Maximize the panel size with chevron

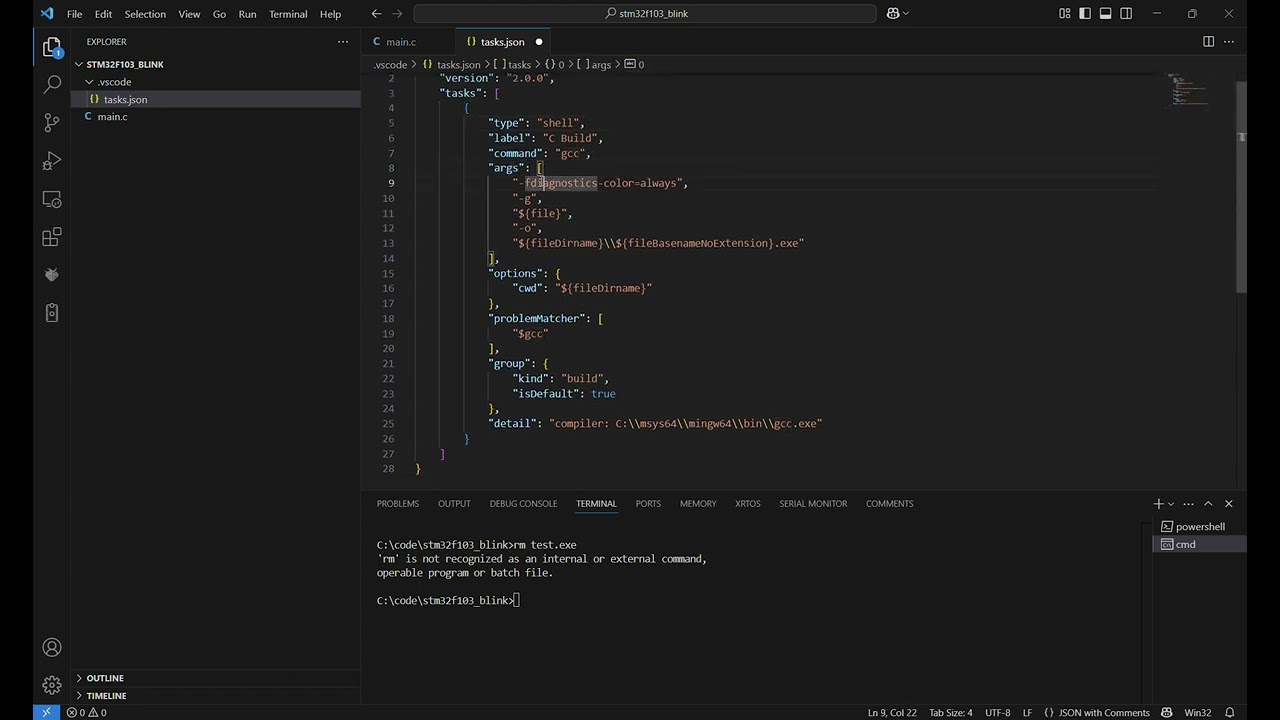pos(1208,503)
